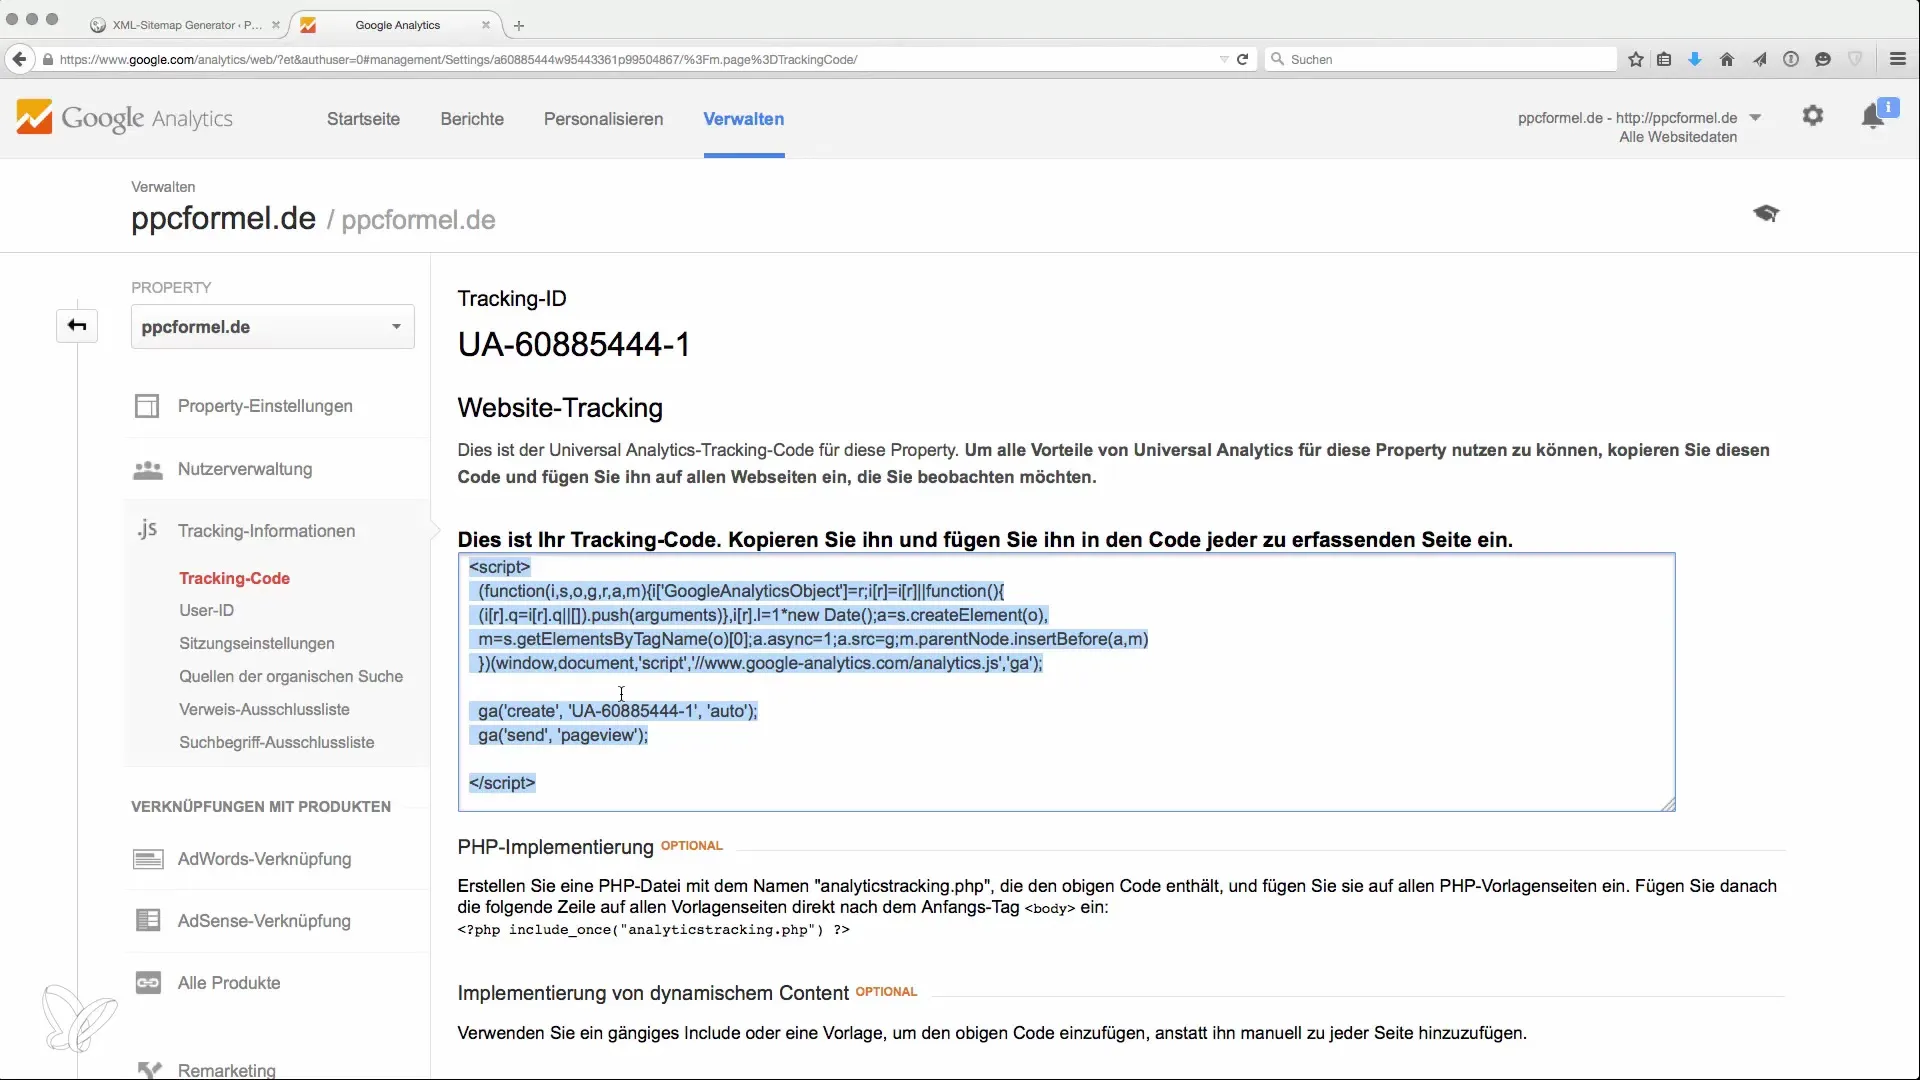The width and height of the screenshot is (1920, 1080).
Task: Expand the account selector arrow
Action: pyautogui.click(x=1755, y=118)
